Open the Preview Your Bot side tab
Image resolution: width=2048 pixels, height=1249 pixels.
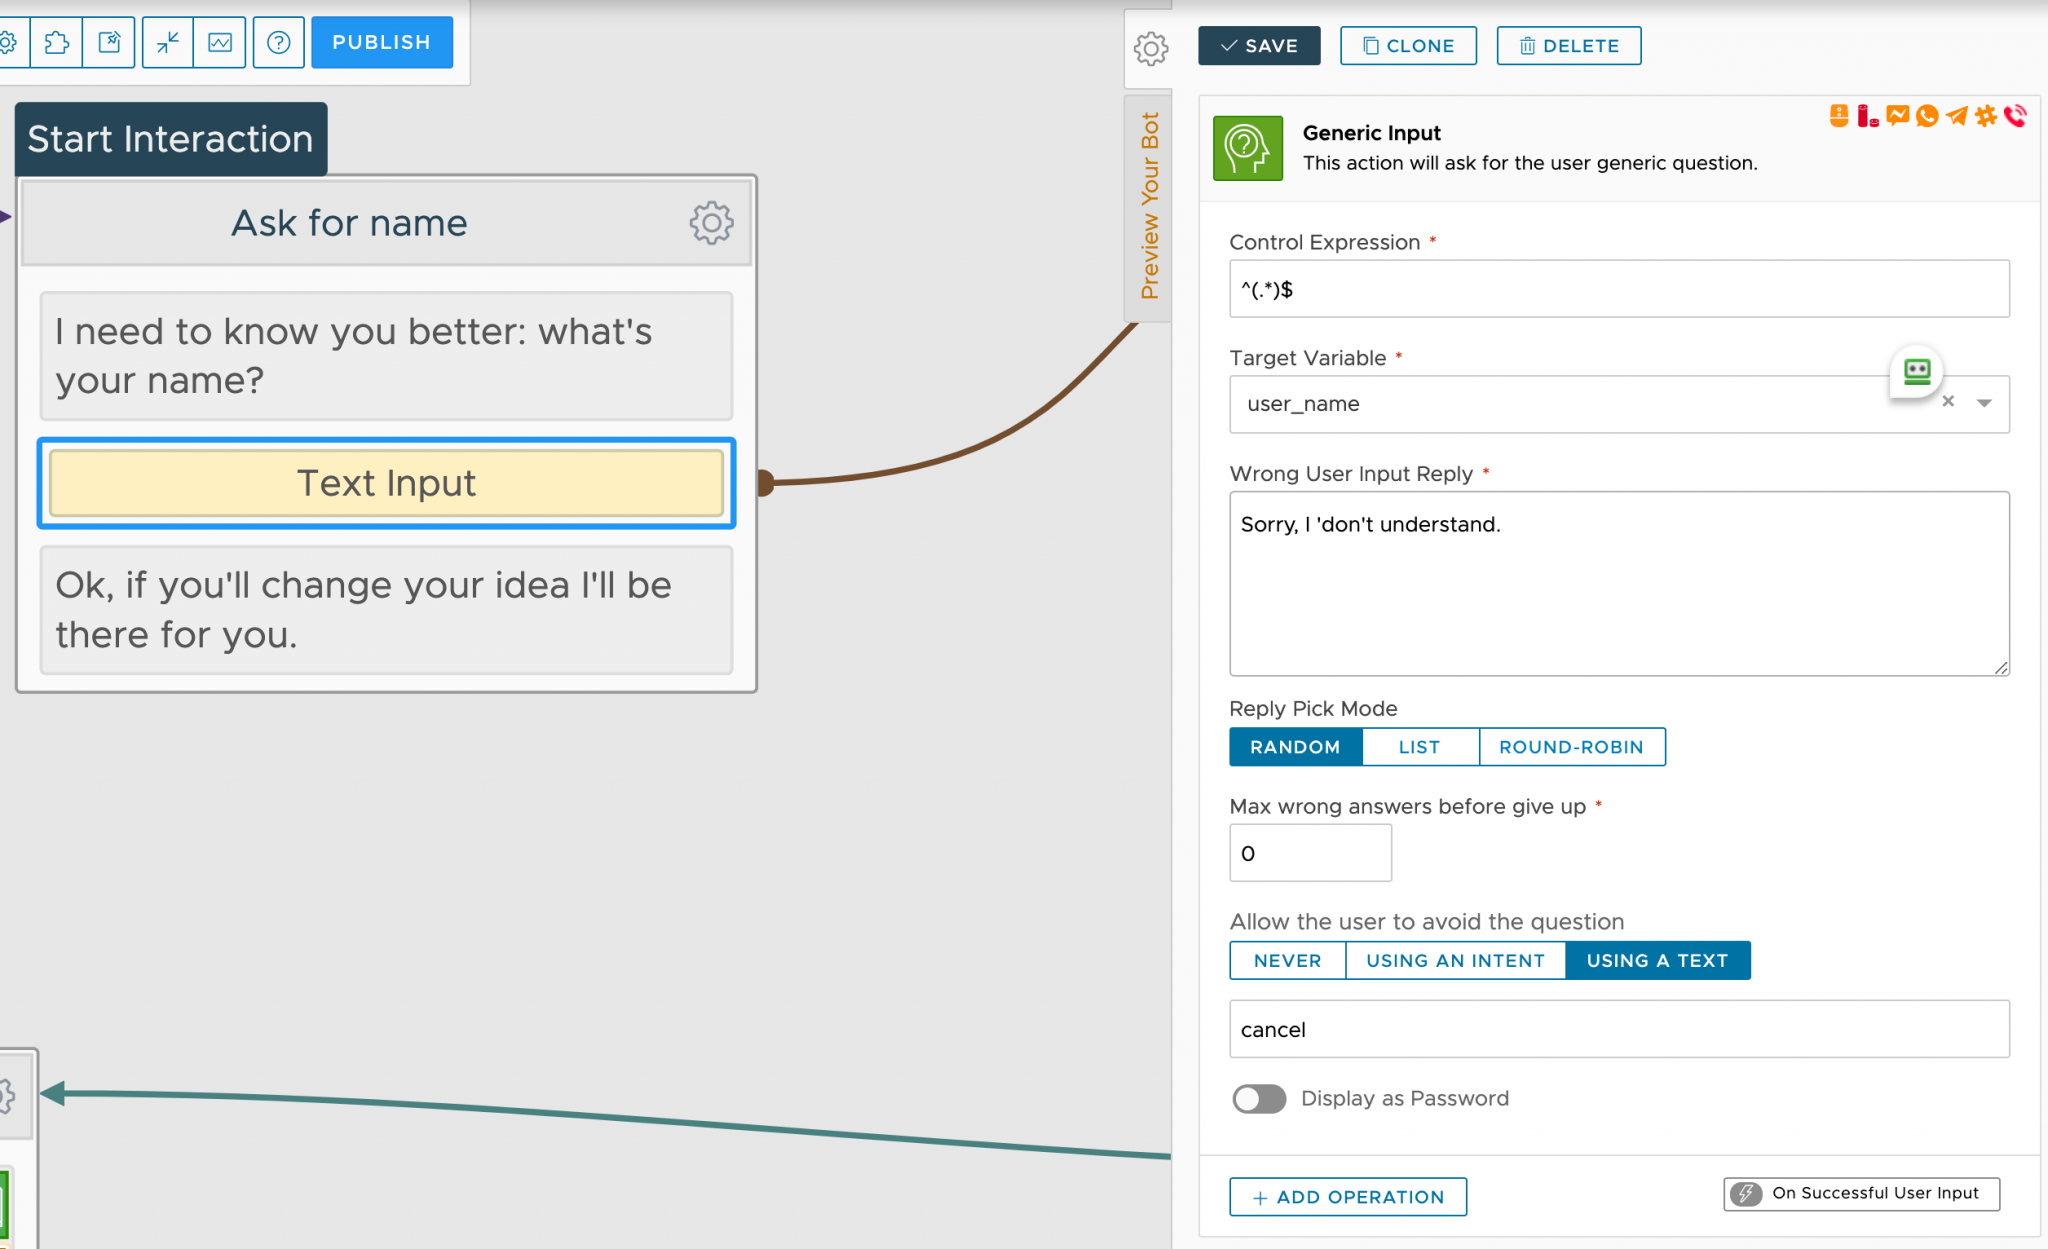click(1150, 206)
